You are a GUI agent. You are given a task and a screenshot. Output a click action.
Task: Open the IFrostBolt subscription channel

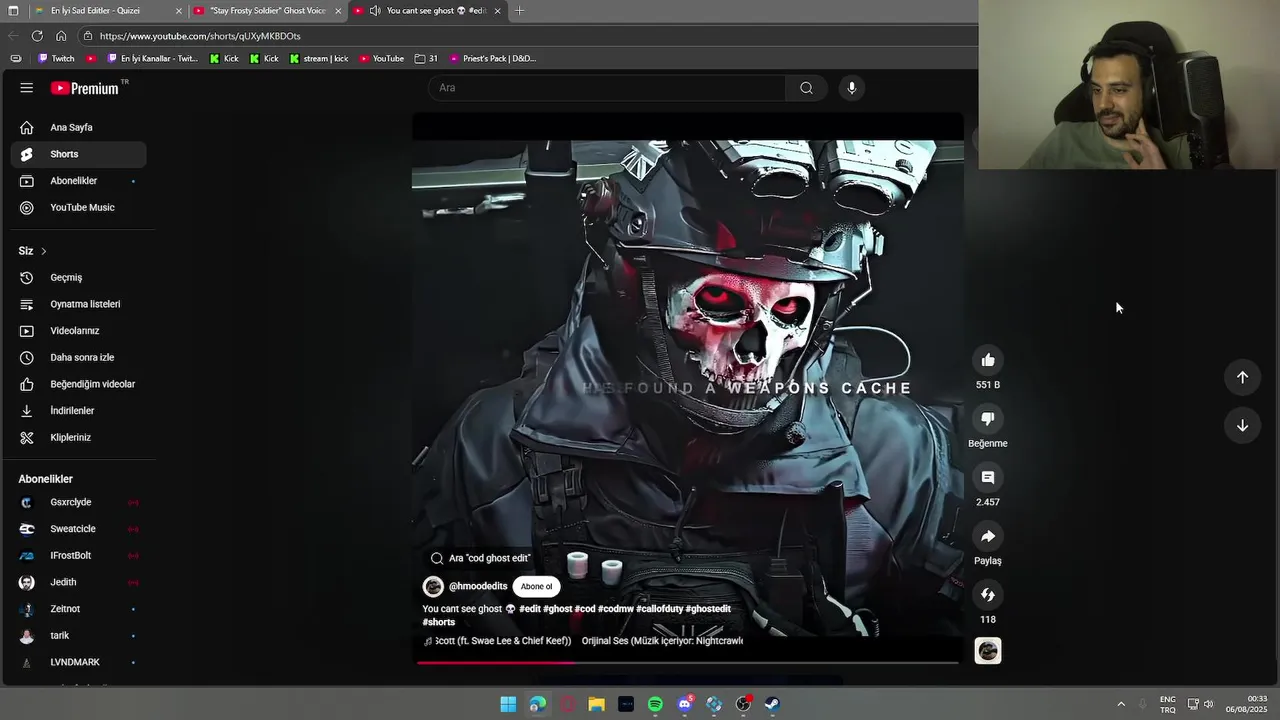(x=79, y=556)
